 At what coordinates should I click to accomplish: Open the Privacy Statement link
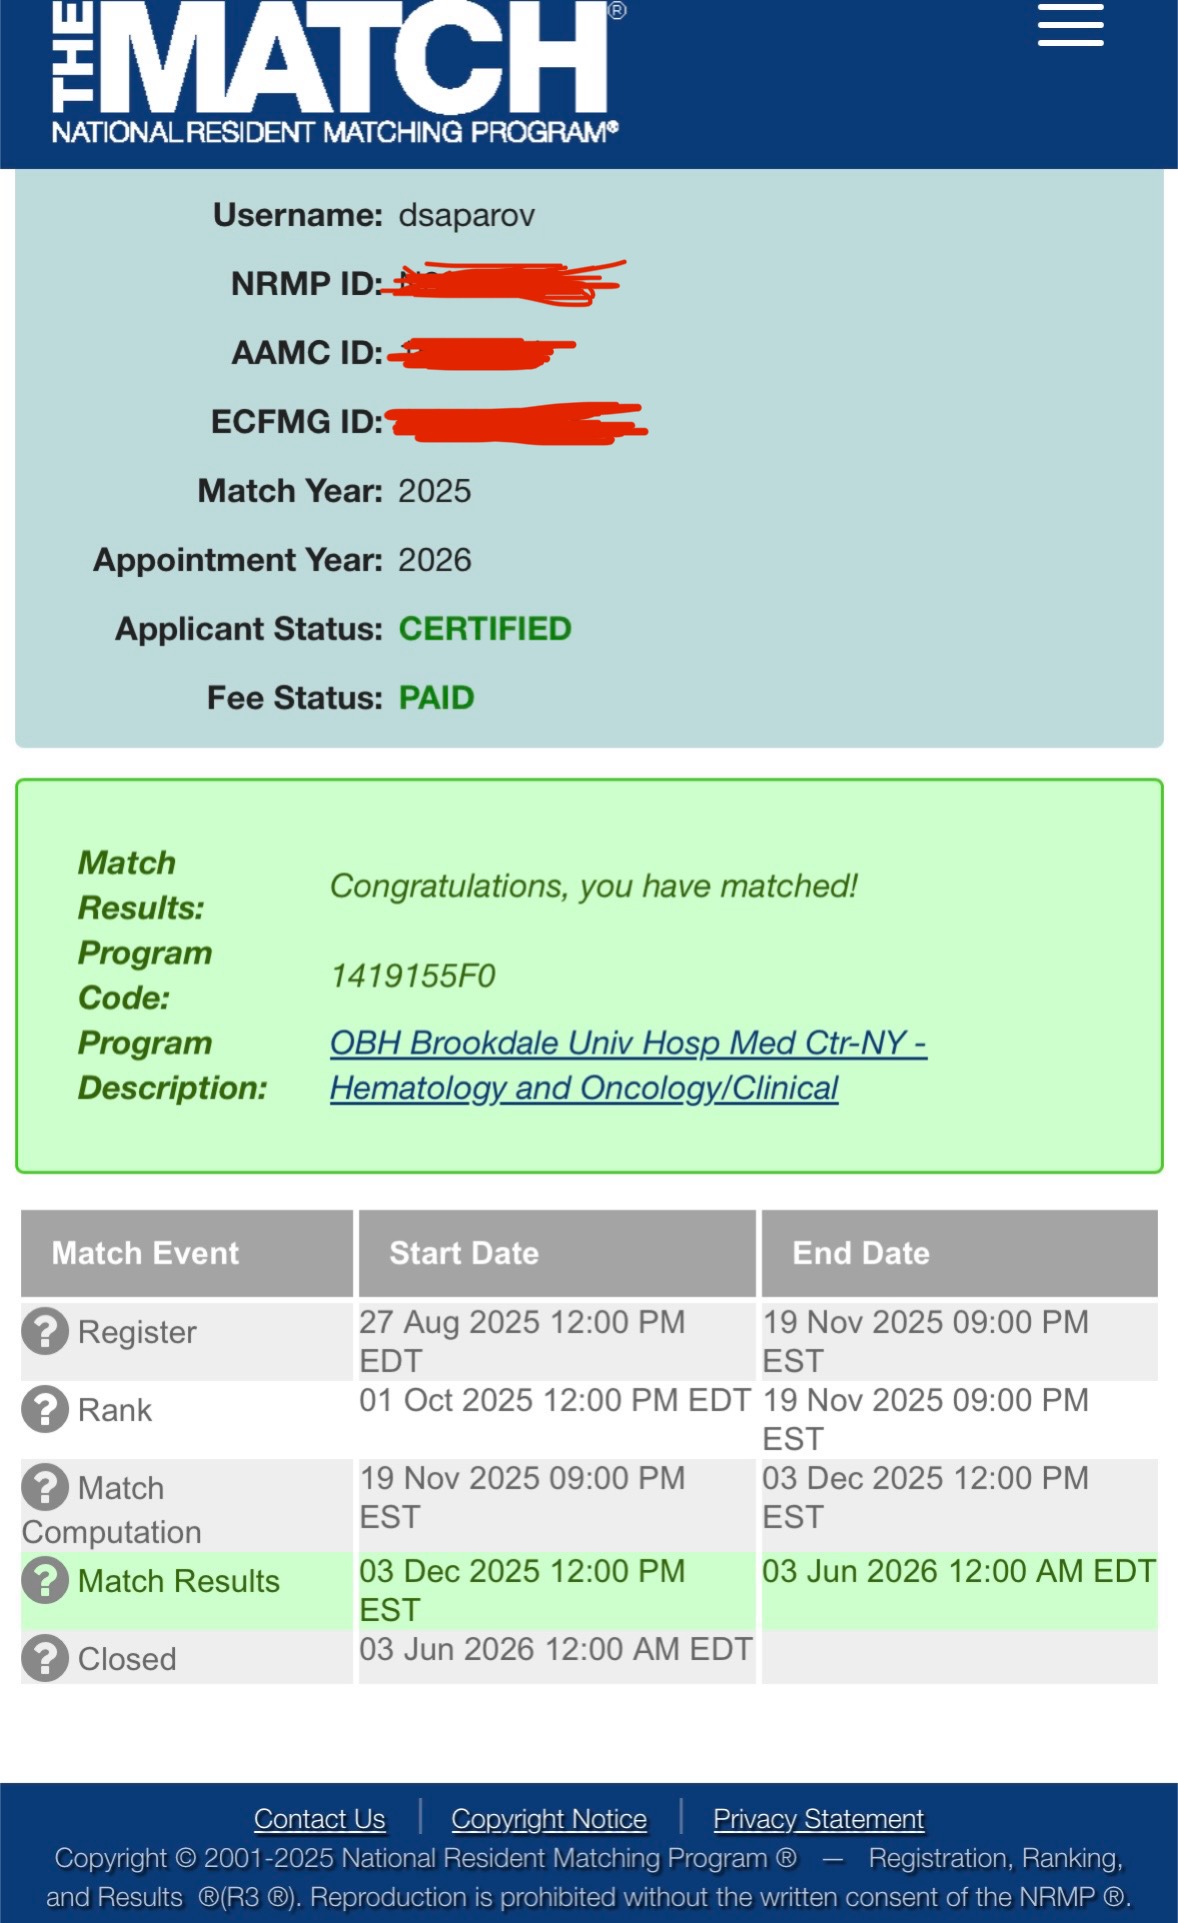pyautogui.click(x=818, y=1819)
